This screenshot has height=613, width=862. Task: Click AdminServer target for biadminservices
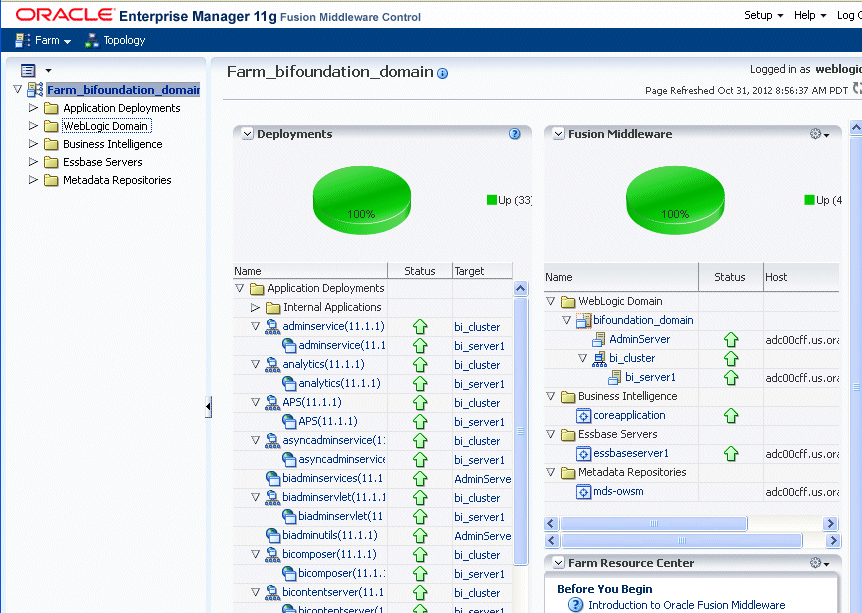click(483, 479)
